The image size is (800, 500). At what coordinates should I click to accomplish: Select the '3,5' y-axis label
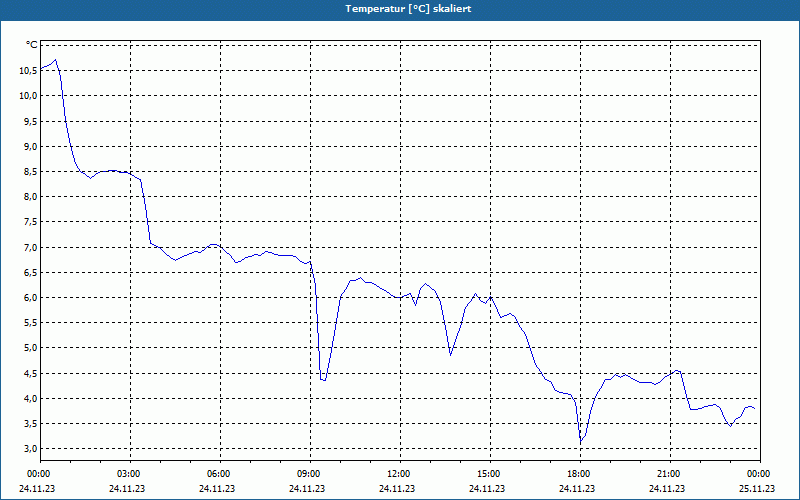(30, 423)
